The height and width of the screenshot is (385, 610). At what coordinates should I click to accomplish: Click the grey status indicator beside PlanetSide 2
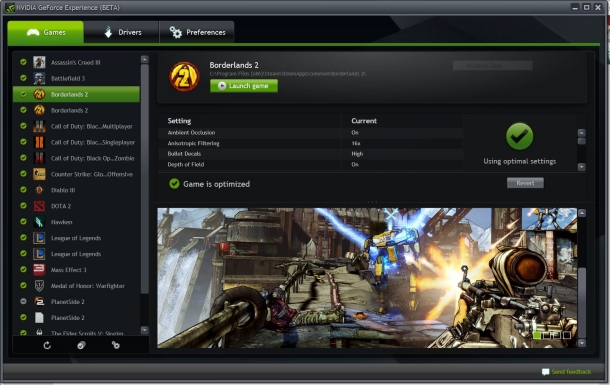point(23,301)
